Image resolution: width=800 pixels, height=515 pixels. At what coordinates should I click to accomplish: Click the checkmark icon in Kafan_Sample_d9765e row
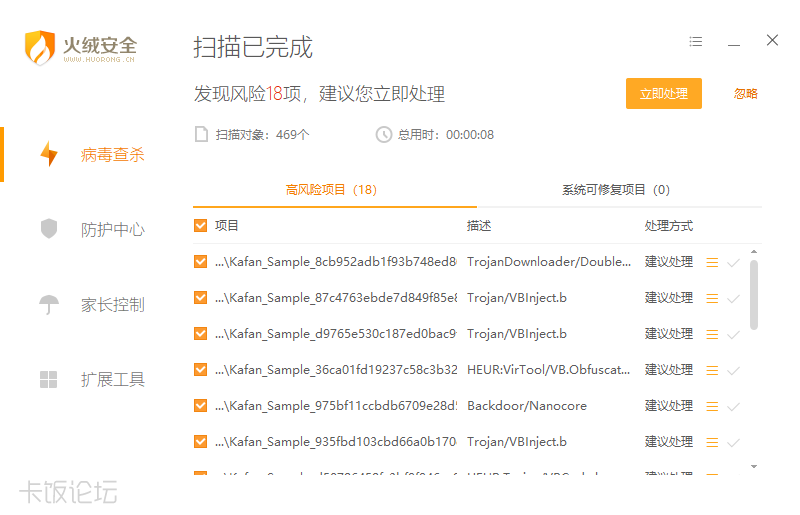pyautogui.click(x=733, y=335)
